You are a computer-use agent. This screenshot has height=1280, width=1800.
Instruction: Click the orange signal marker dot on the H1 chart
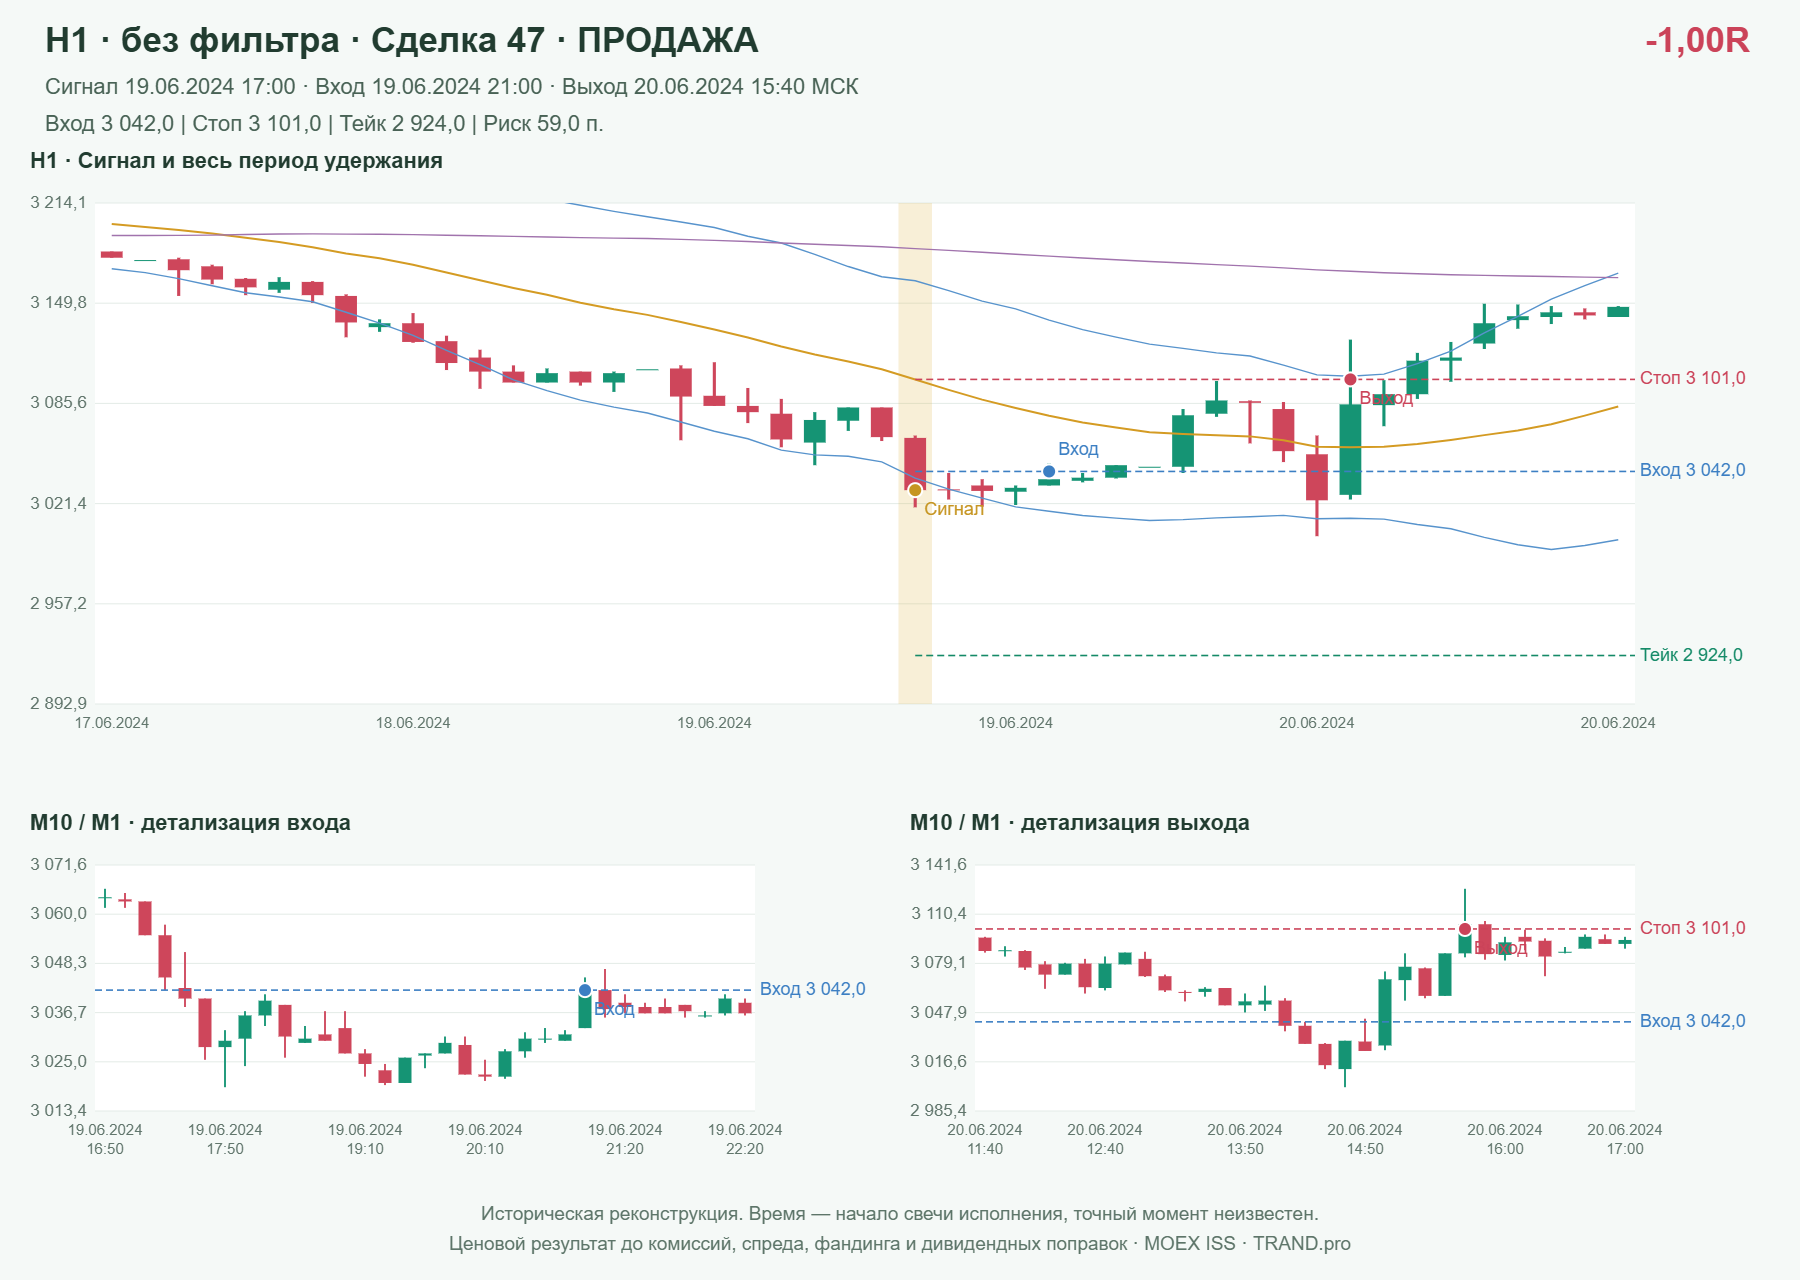pyautogui.click(x=914, y=490)
